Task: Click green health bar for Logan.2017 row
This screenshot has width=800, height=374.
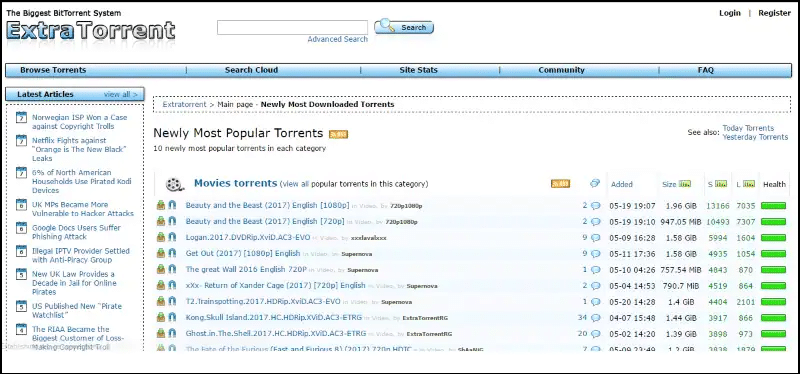Action: point(773,238)
